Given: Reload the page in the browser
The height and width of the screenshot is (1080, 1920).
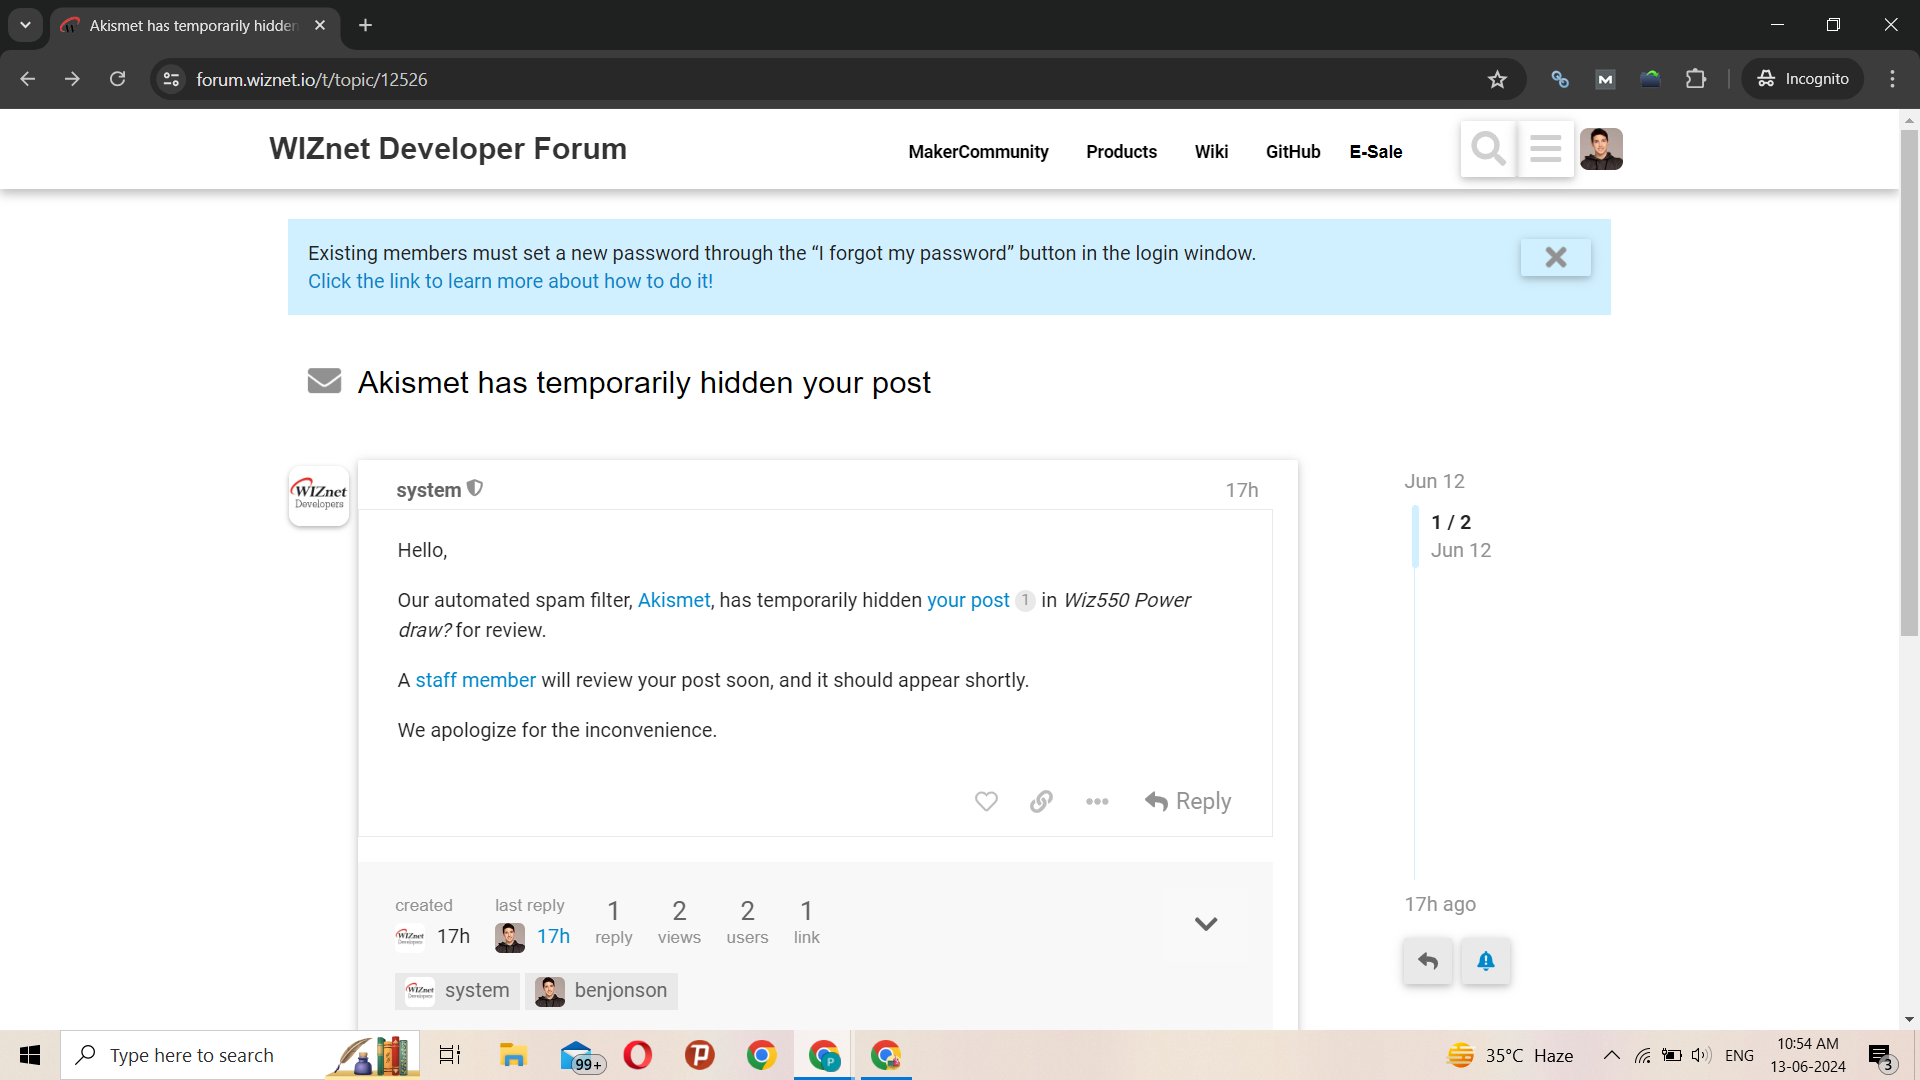Looking at the screenshot, I should [x=117, y=79].
